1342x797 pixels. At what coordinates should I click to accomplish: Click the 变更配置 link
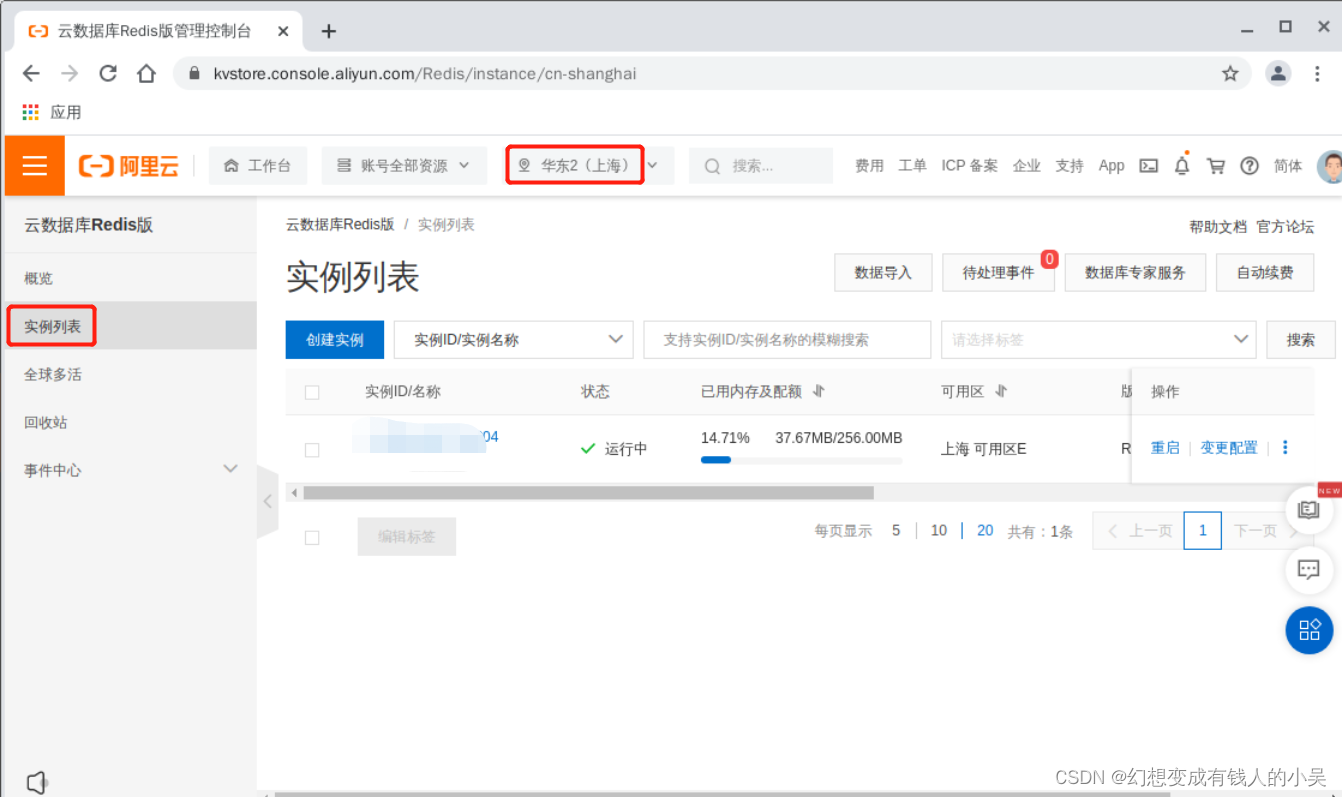(1229, 448)
